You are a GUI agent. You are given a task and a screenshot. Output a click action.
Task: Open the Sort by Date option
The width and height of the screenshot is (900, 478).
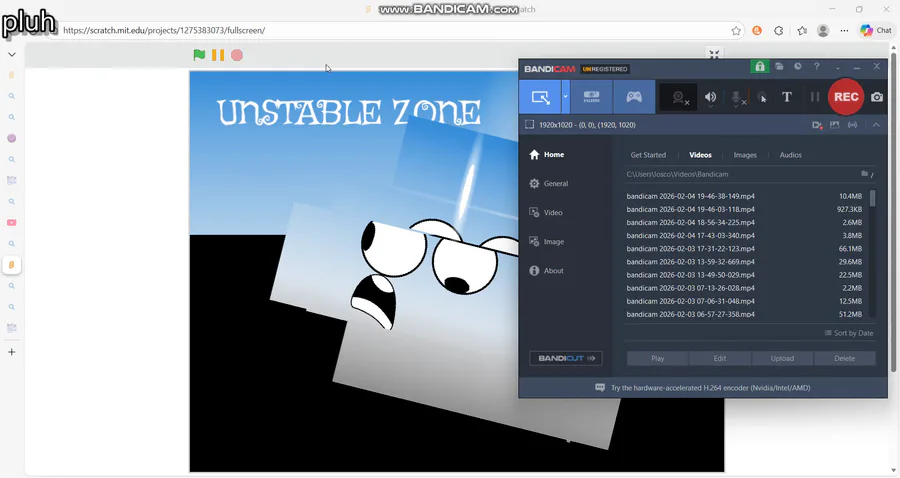pos(849,333)
